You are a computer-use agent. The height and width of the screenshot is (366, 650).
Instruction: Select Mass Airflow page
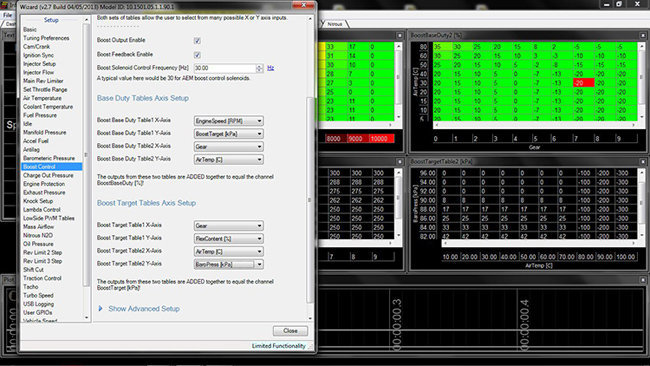click(x=39, y=227)
